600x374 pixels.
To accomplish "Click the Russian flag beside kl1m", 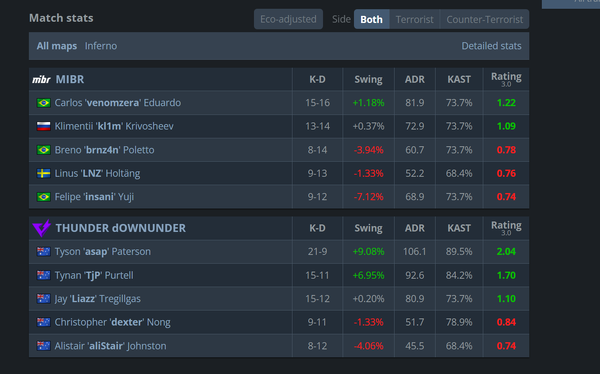I will click(44, 126).
